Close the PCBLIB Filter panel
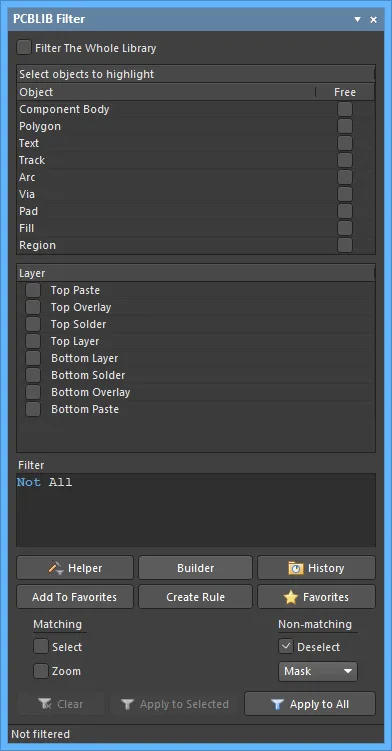392x751 pixels. pyautogui.click(x=373, y=20)
